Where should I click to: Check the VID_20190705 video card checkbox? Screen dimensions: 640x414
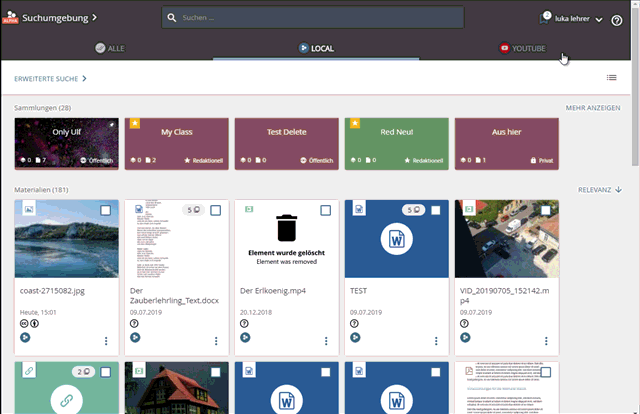click(546, 210)
